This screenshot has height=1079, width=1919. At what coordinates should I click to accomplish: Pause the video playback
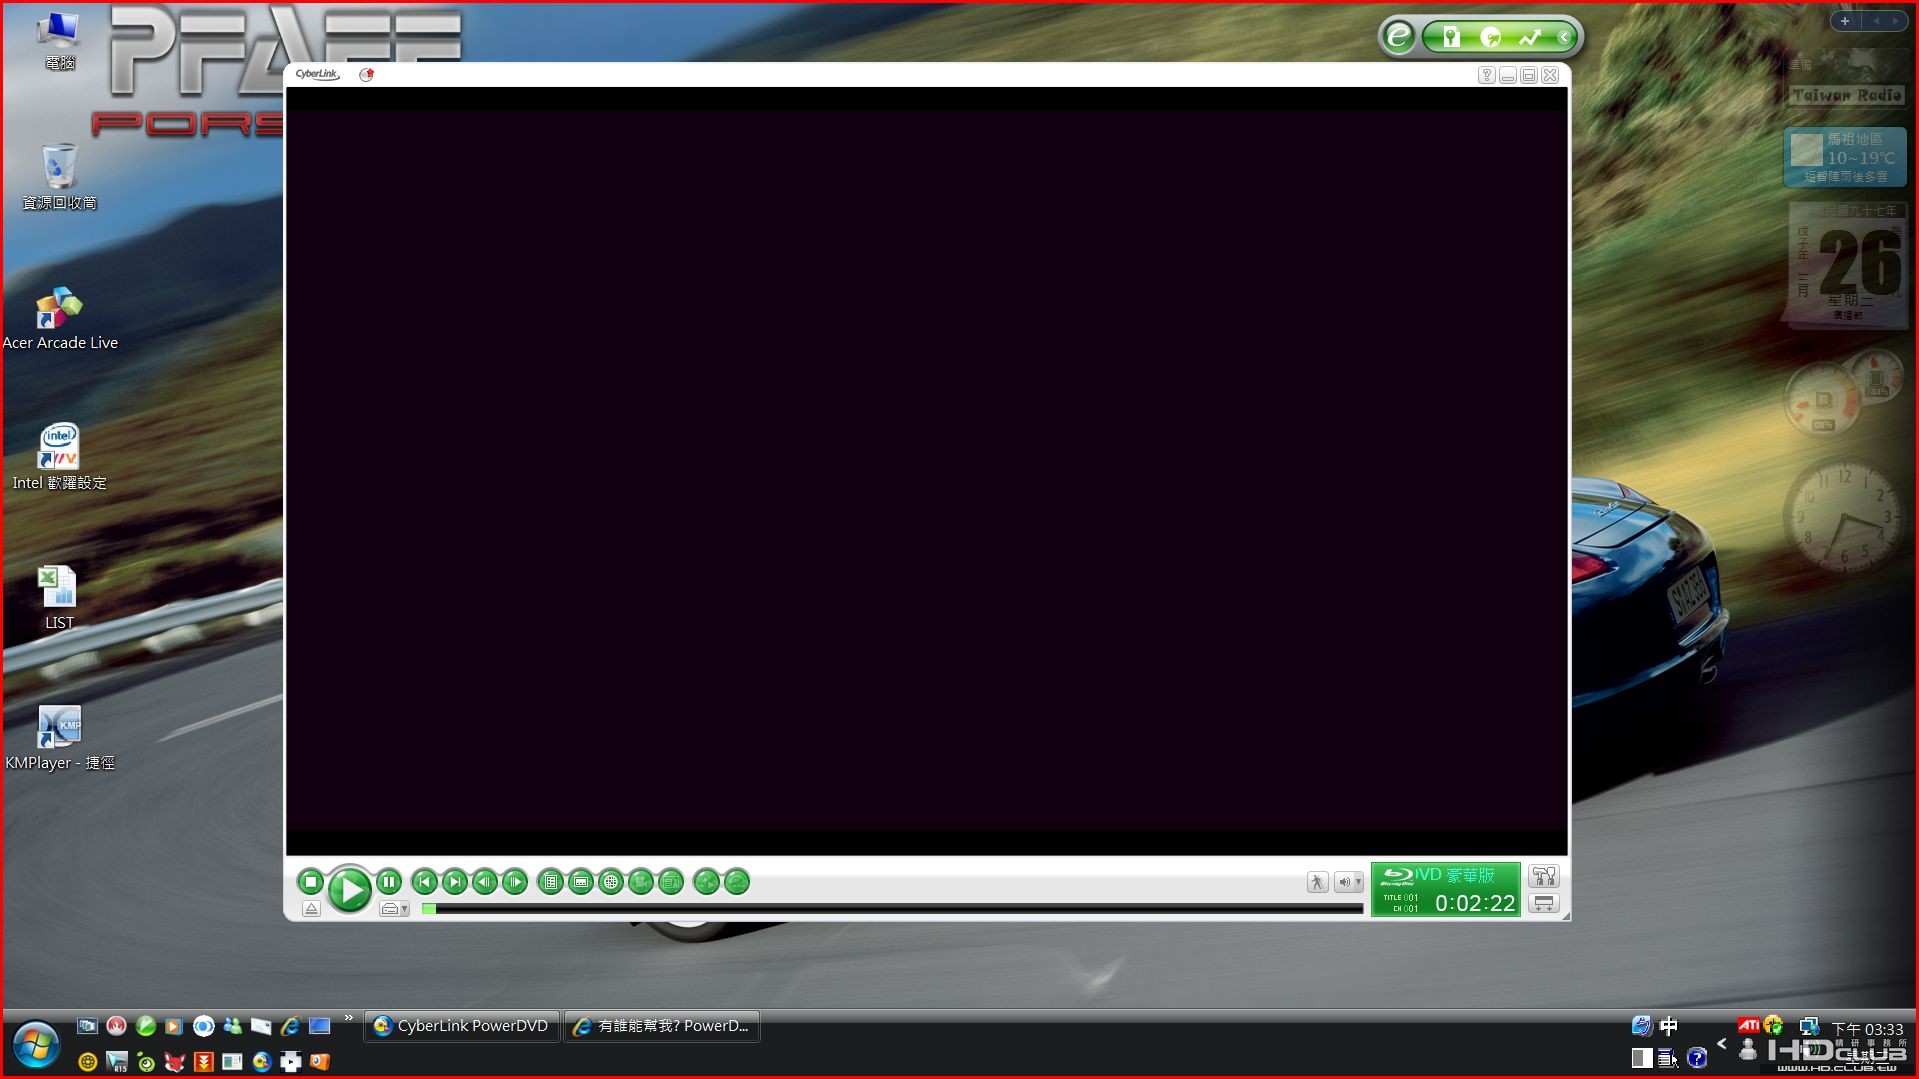tap(389, 882)
